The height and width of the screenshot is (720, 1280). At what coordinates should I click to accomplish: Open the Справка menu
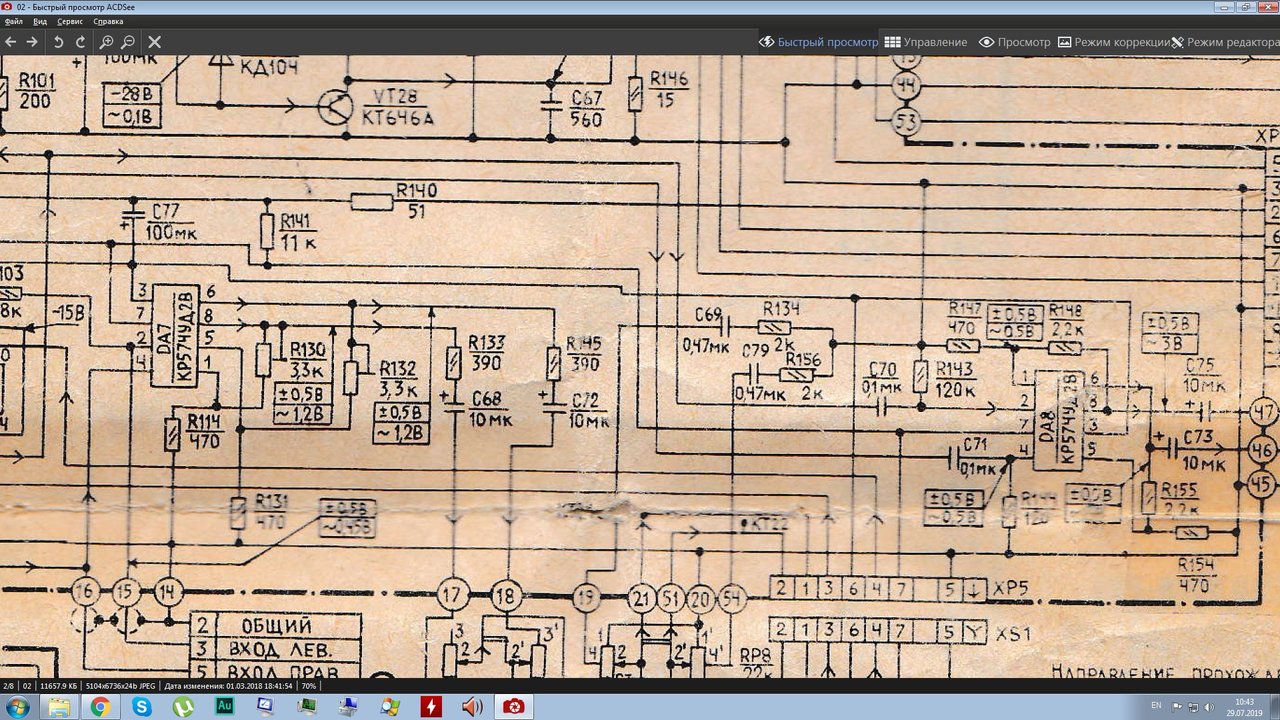coord(108,21)
